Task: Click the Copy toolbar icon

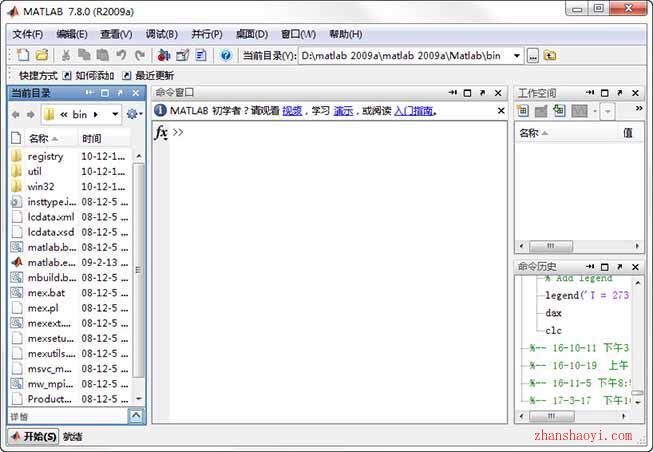Action: pyautogui.click(x=85, y=55)
